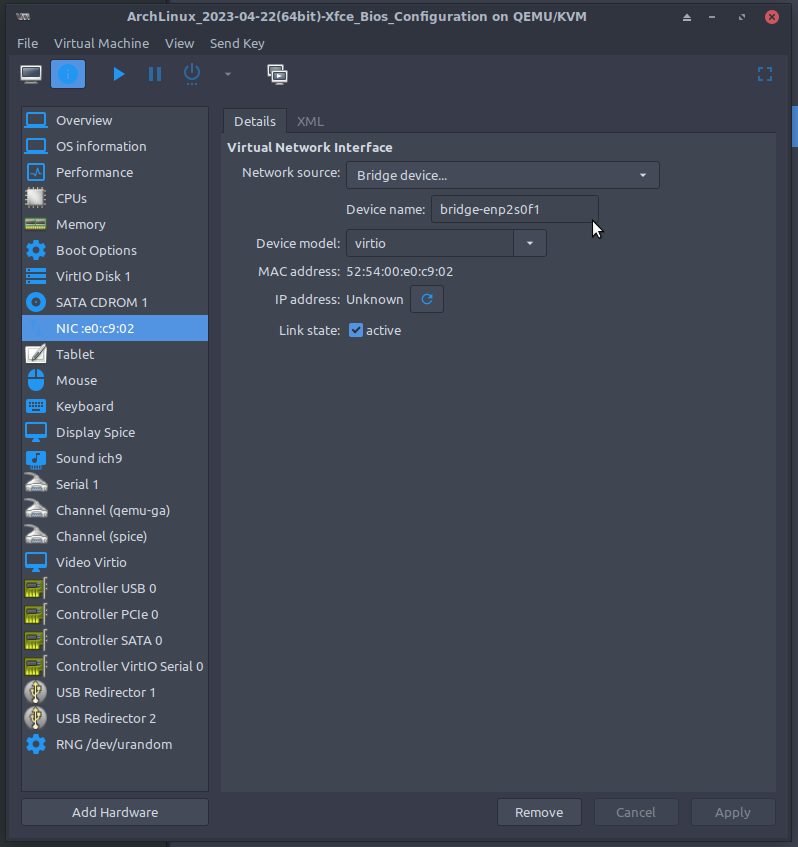Open the manage snapshots toolbar icon
The height and width of the screenshot is (847, 798).
coord(277,74)
